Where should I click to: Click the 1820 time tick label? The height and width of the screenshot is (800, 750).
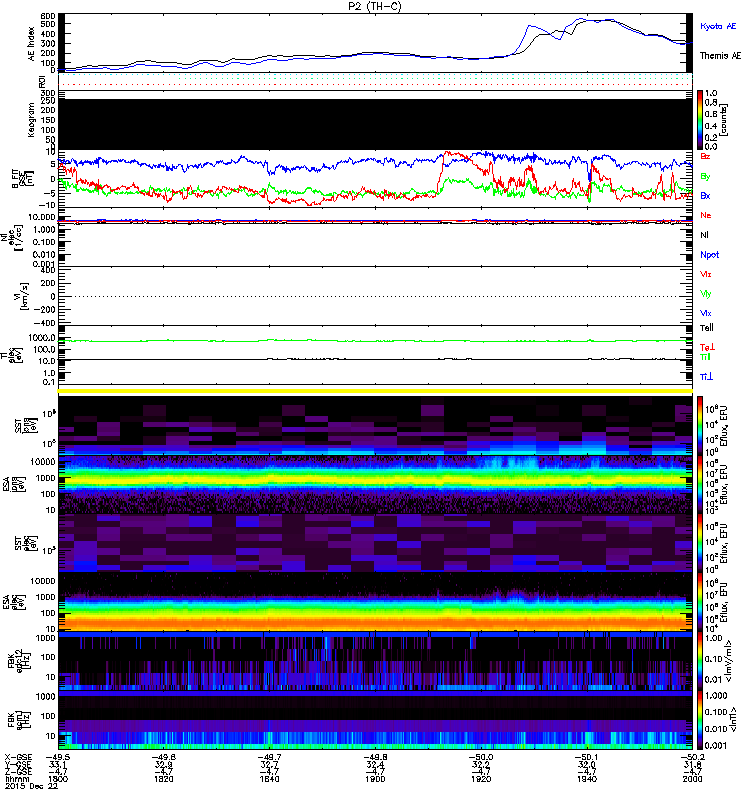(164, 779)
